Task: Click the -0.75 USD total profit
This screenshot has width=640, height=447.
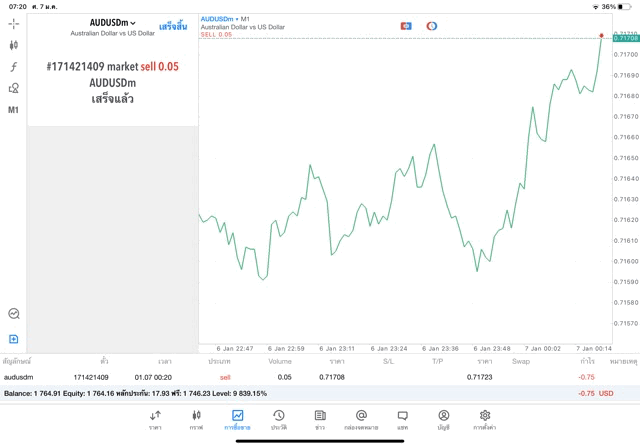Action: click(x=596, y=394)
